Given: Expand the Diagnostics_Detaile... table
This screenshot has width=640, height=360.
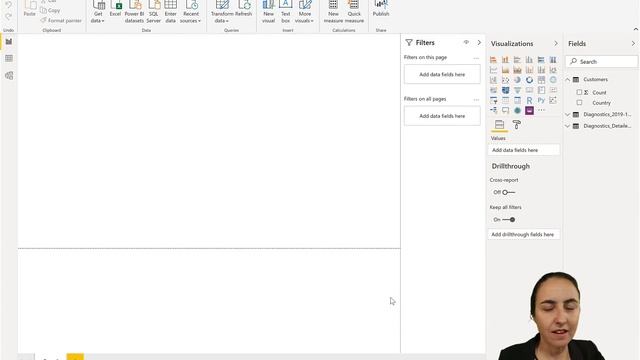Looking at the screenshot, I should point(568,126).
